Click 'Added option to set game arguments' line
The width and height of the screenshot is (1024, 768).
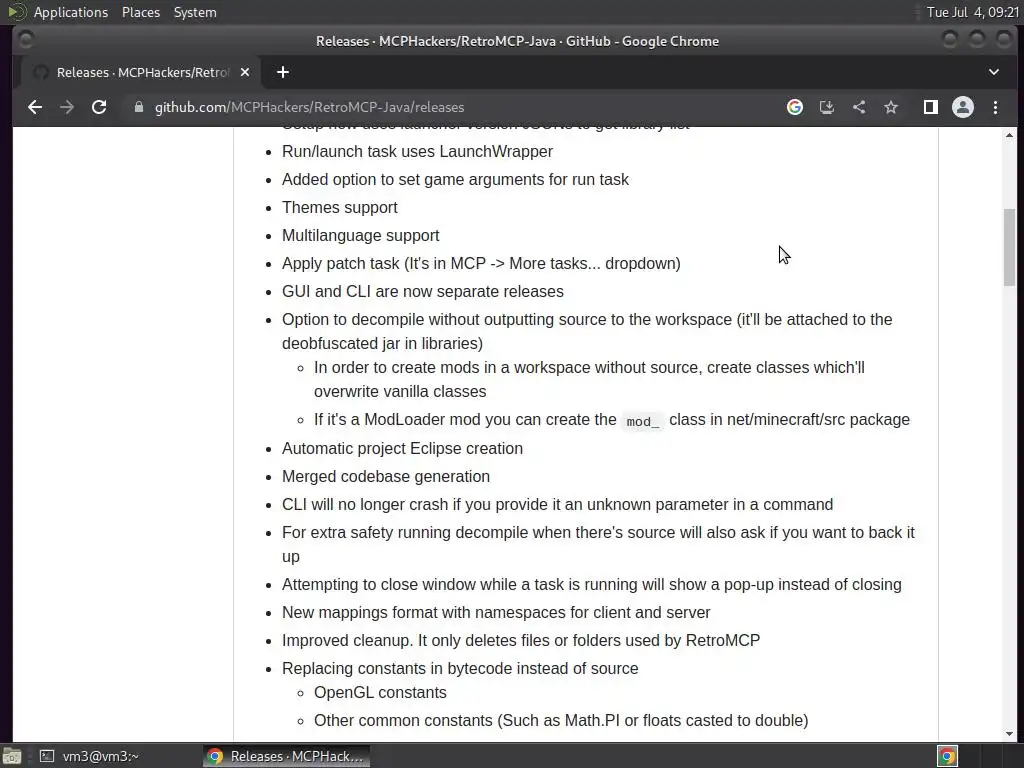[x=455, y=180]
